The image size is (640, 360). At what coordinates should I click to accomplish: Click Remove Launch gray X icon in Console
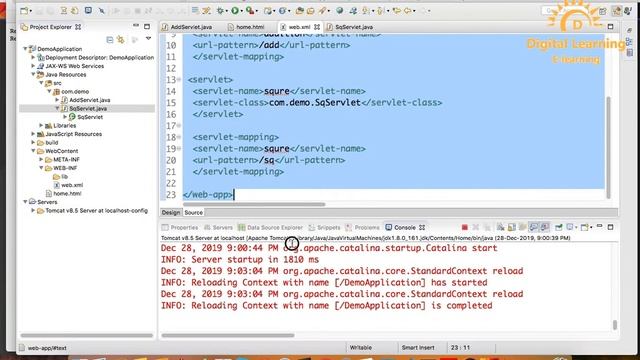[x=476, y=227]
